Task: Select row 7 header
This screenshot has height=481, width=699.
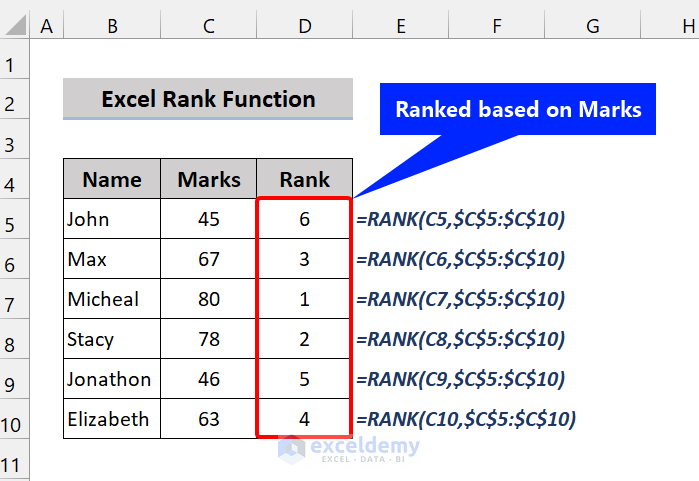Action: (14, 299)
